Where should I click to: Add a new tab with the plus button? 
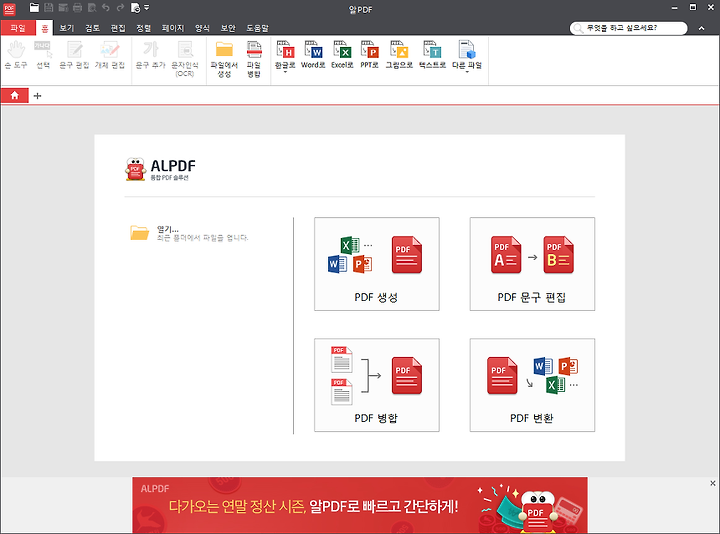coord(38,96)
